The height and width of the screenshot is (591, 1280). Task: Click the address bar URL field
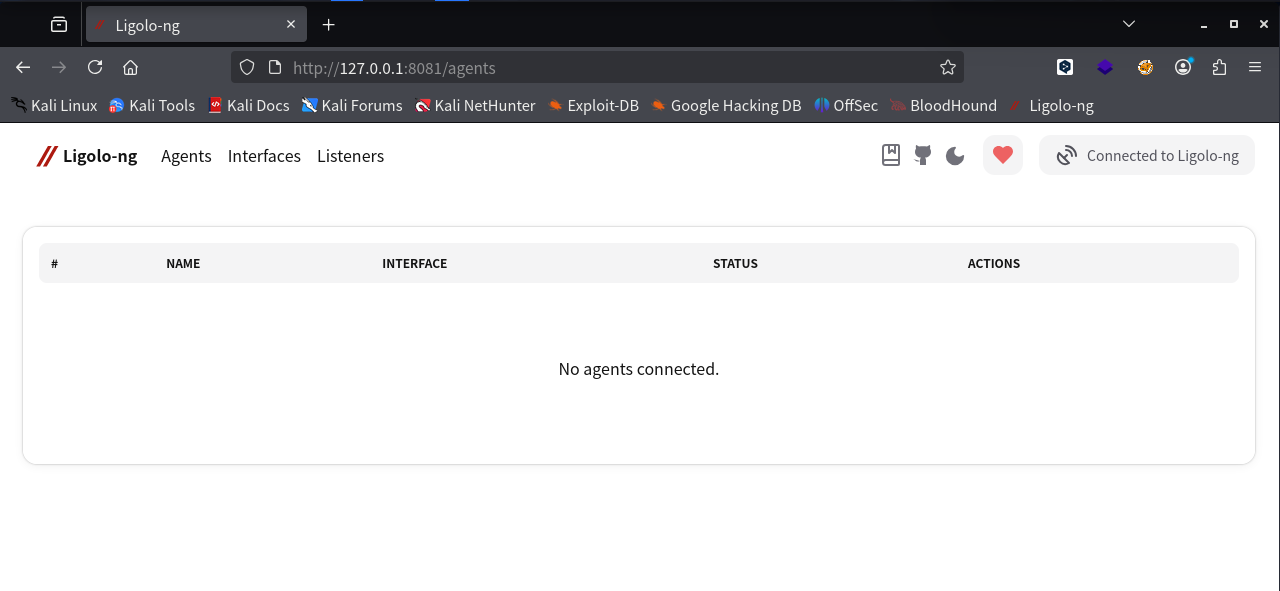(600, 68)
